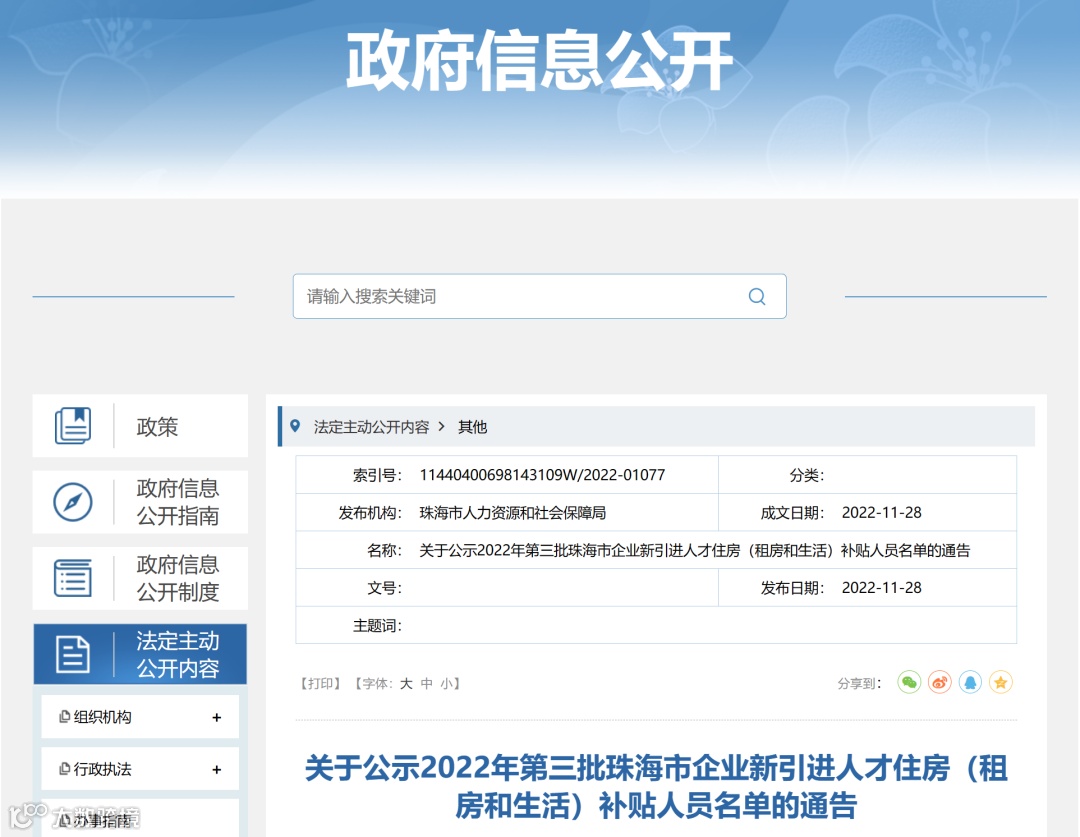Set the font size to 大
The image size is (1080, 837).
coord(406,683)
